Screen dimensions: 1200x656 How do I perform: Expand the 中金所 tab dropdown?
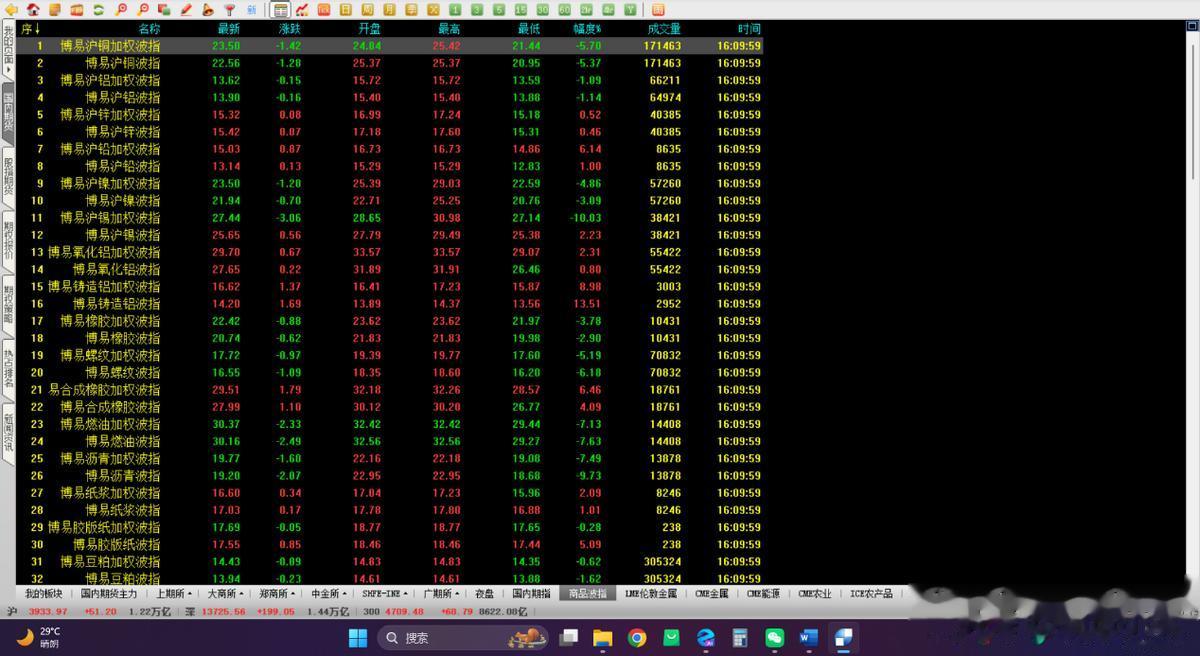pos(342,593)
